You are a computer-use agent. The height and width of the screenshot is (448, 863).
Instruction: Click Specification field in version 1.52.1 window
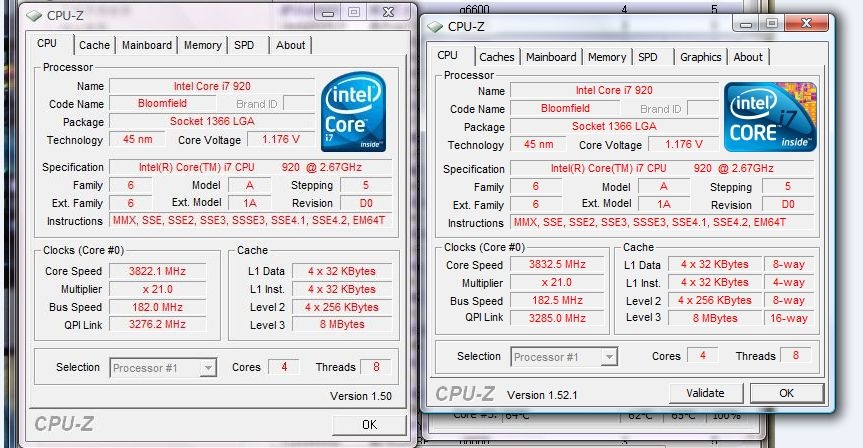[x=662, y=168]
